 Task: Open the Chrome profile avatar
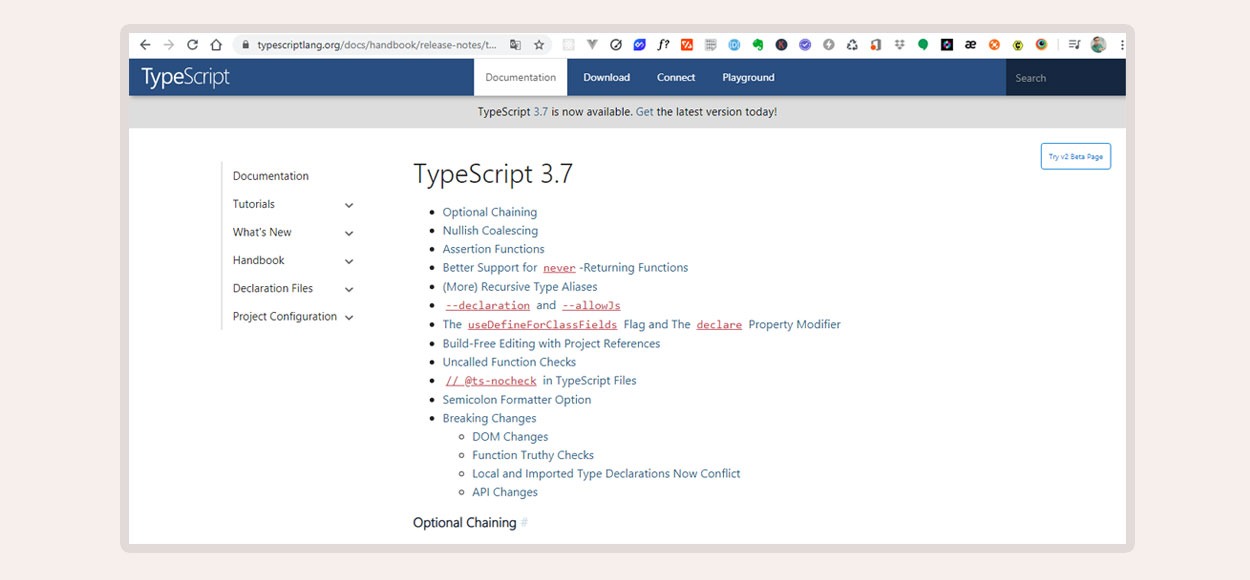coord(1098,45)
